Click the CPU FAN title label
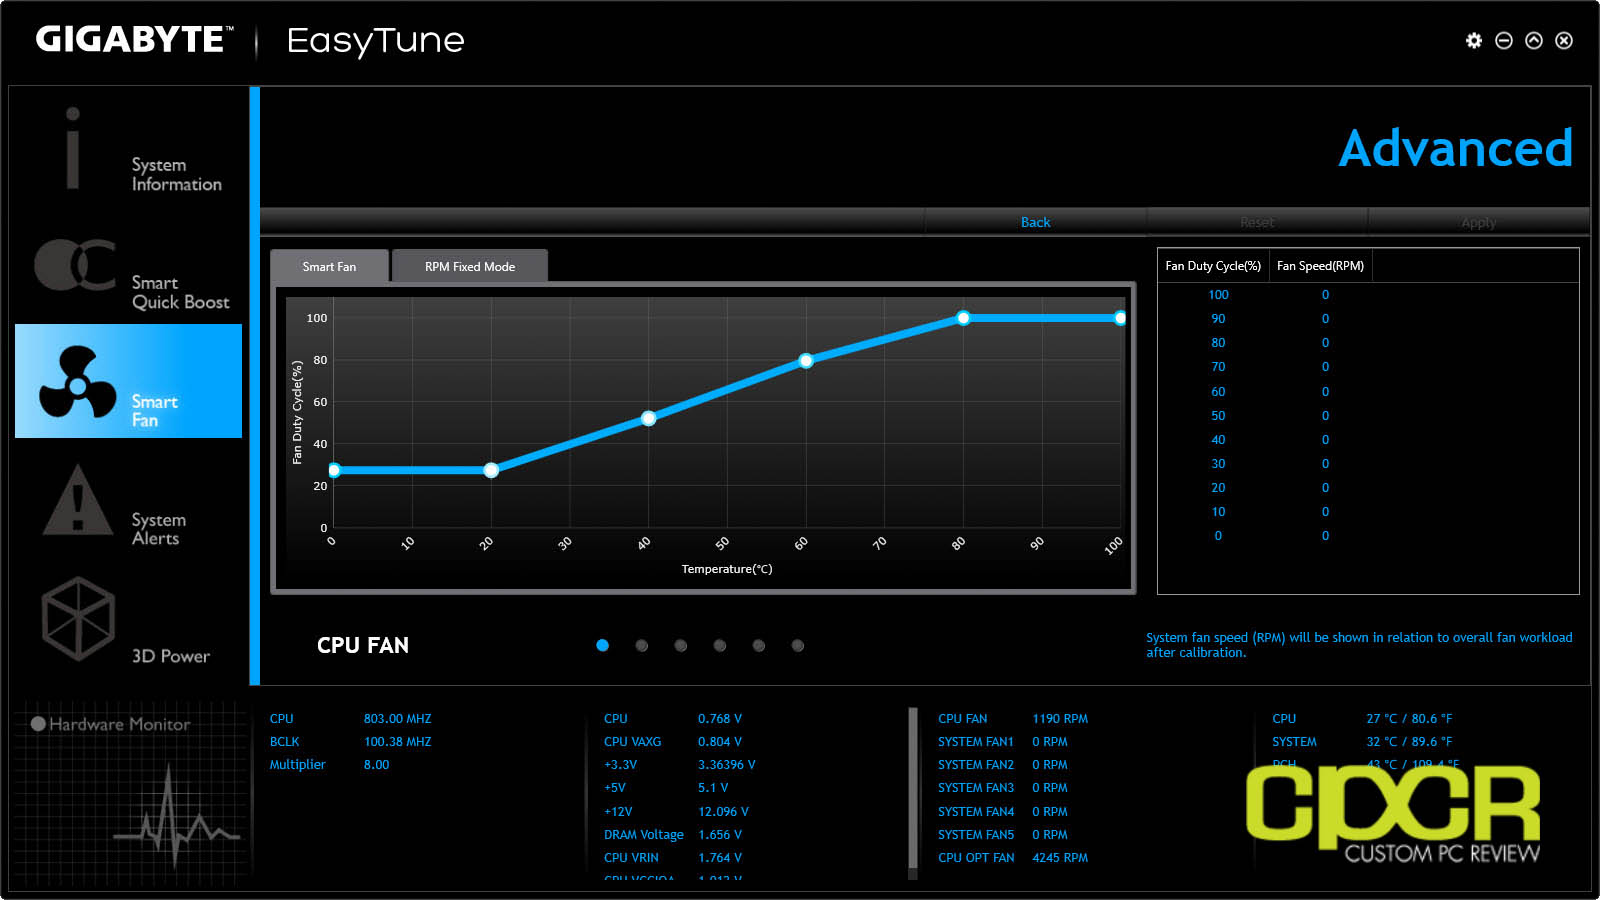Viewport: 1600px width, 900px height. coord(363,645)
